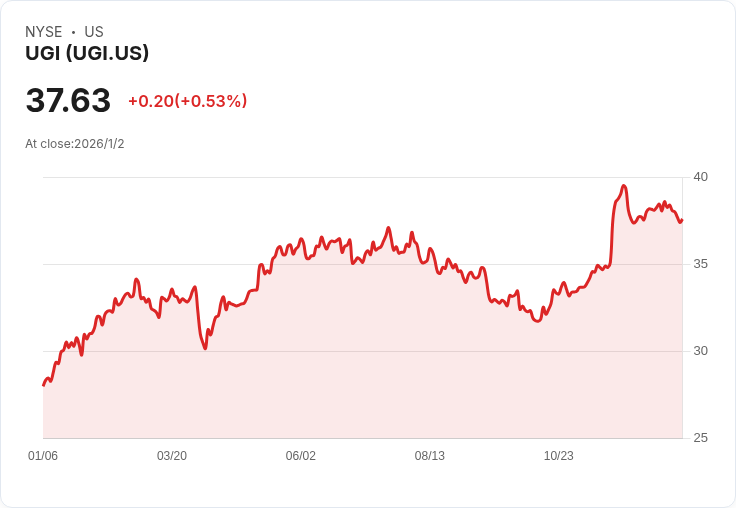The height and width of the screenshot is (508, 736).
Task: Click the 01/06 date axis label
Action: (43, 455)
